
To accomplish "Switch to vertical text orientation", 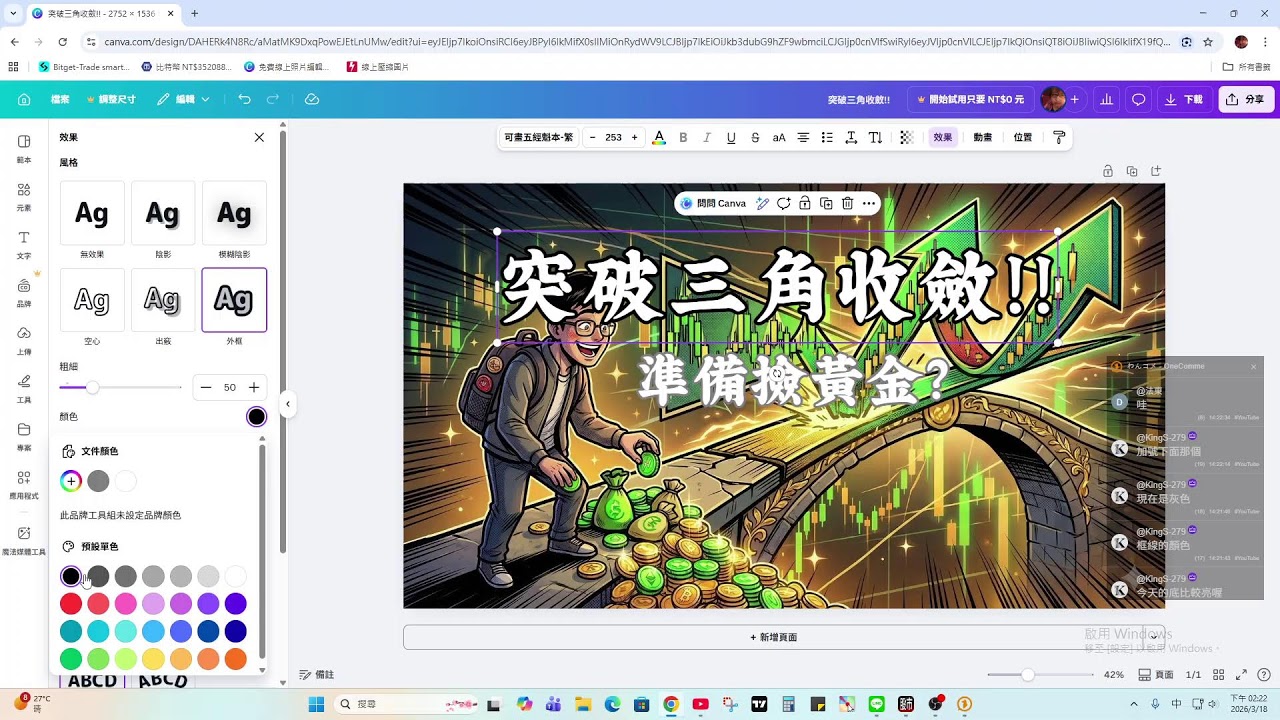I will 875,137.
